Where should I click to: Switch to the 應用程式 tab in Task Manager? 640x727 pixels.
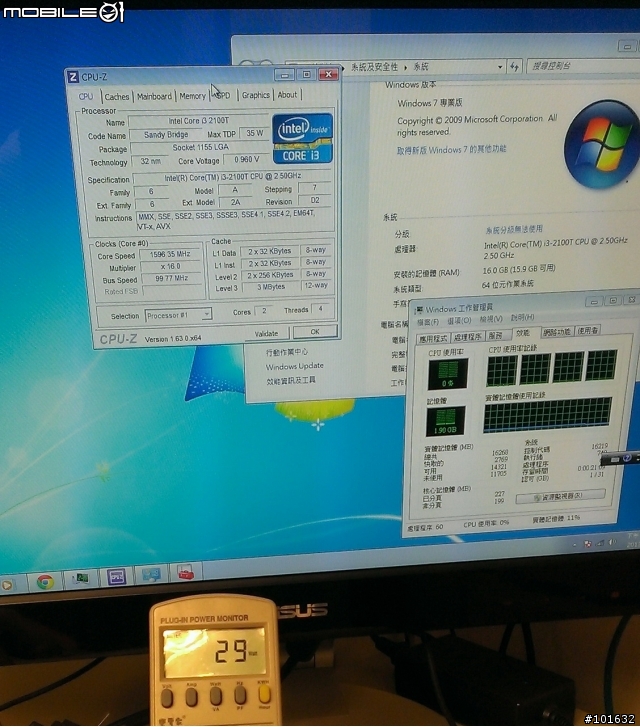pyautogui.click(x=433, y=339)
